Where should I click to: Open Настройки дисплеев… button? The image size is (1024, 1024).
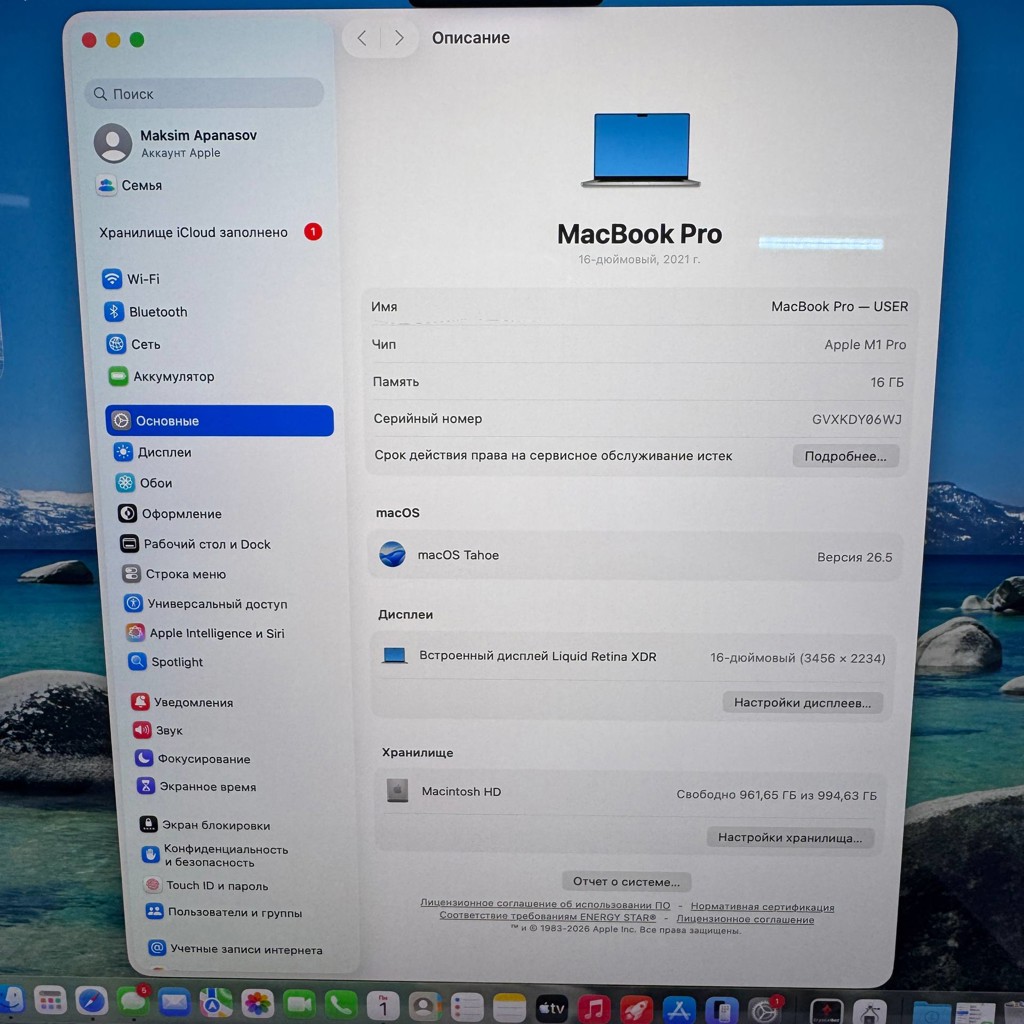click(x=802, y=703)
